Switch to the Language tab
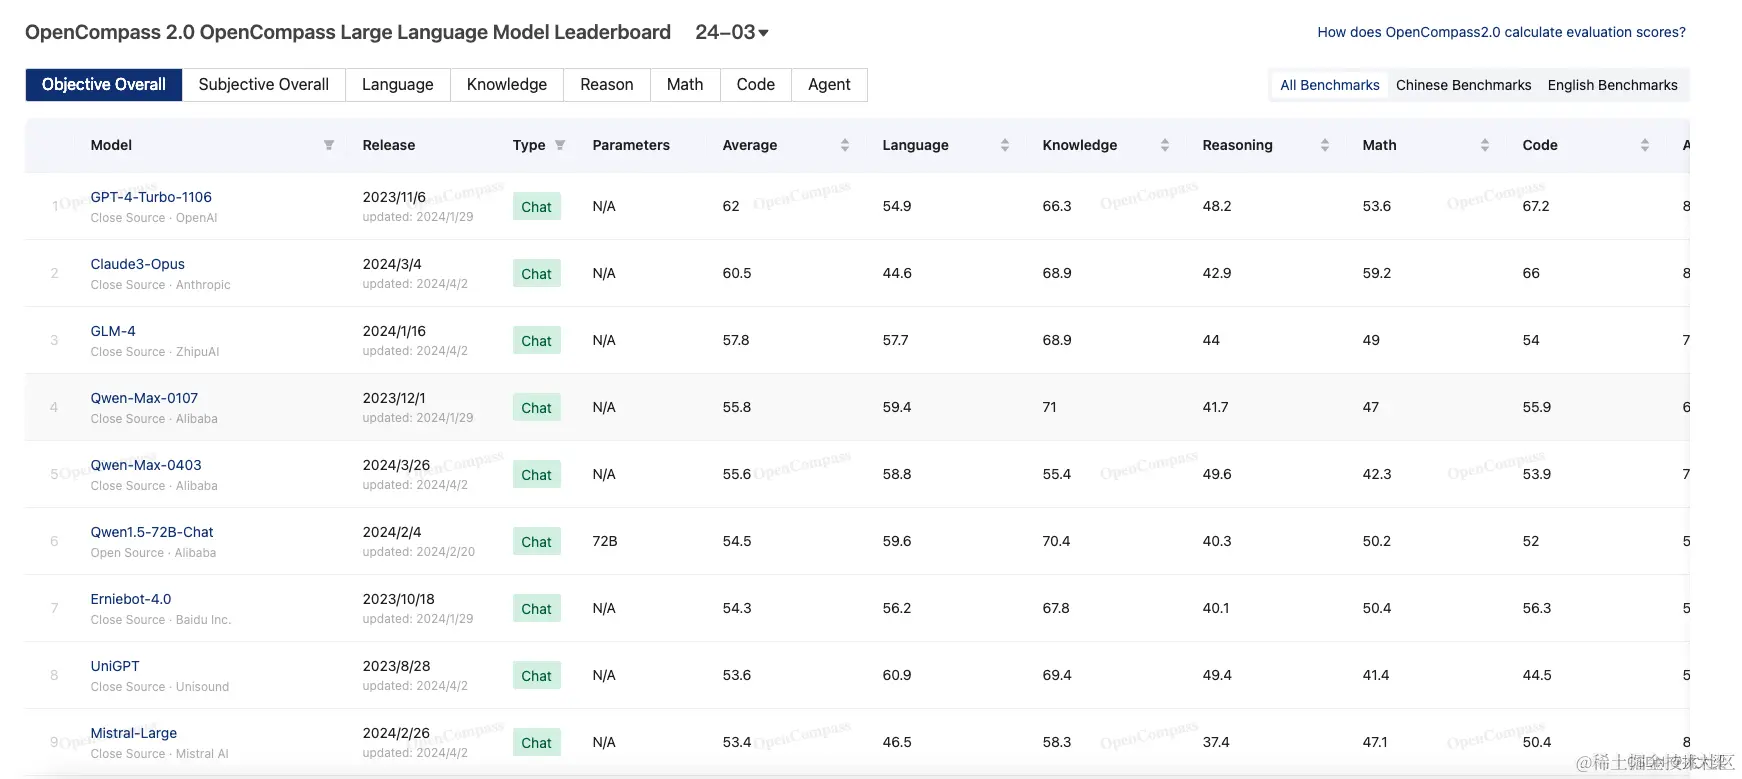This screenshot has width=1742, height=779. tap(398, 85)
